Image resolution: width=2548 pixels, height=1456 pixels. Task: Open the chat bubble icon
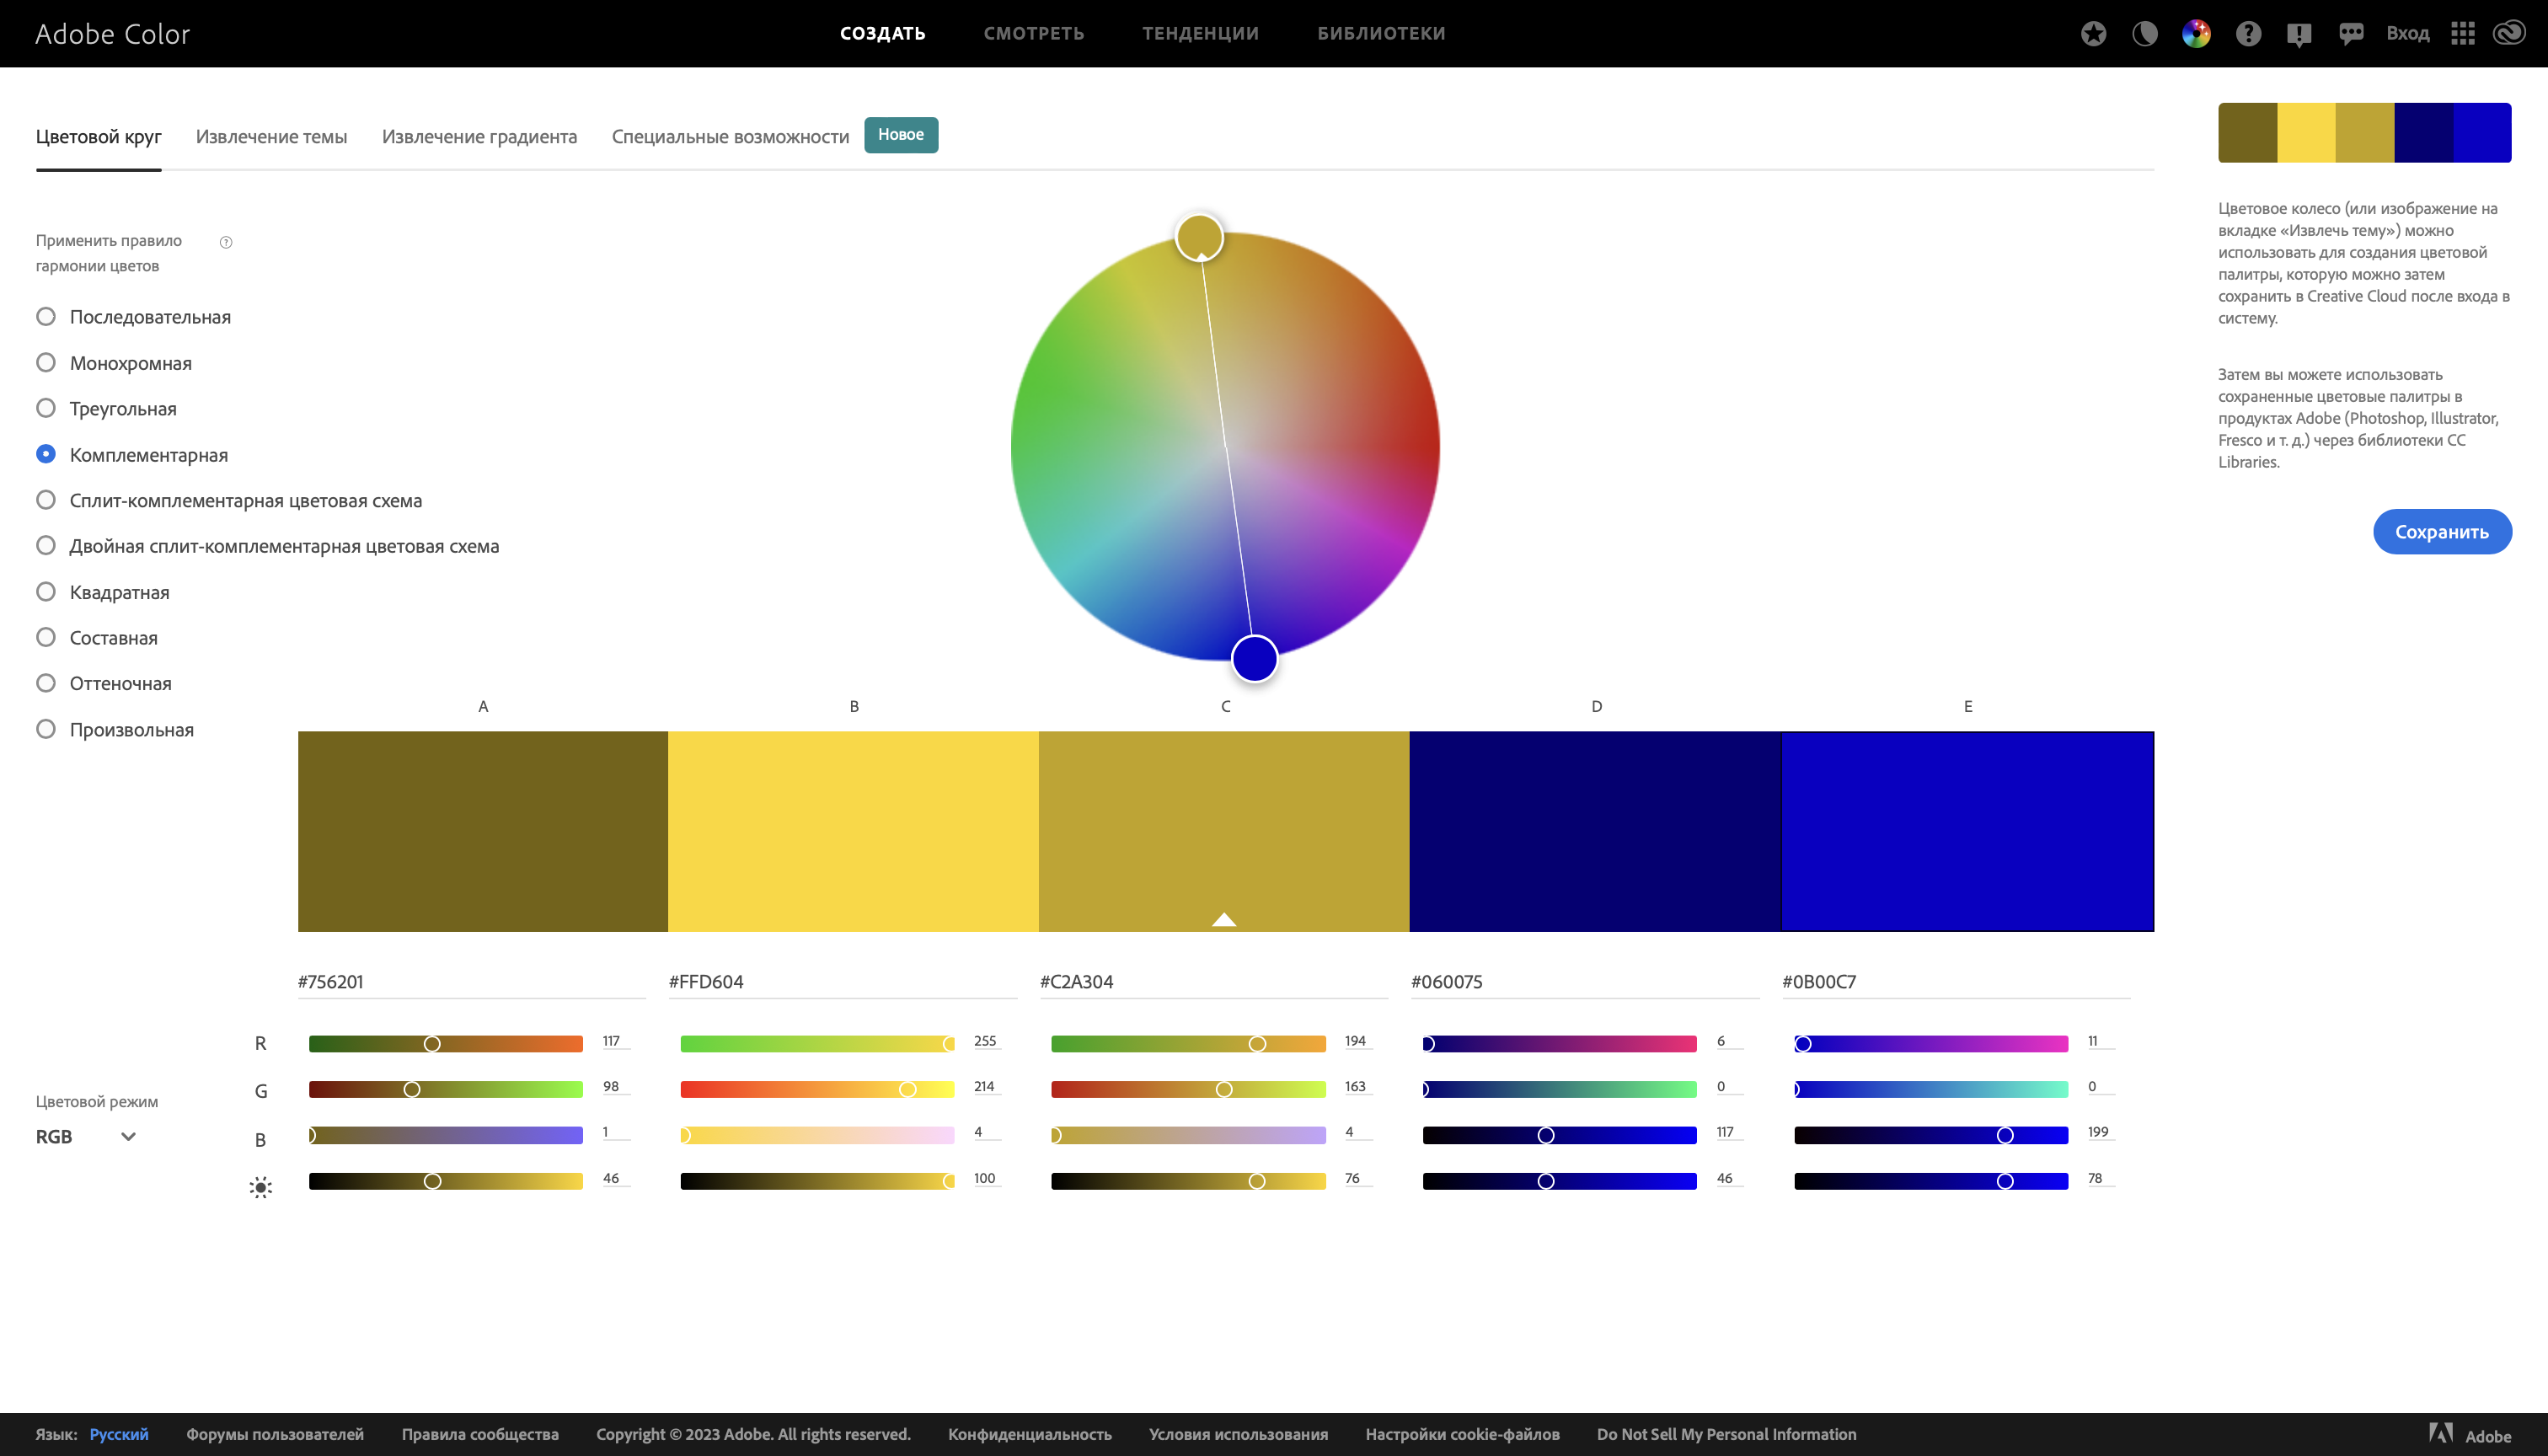(2351, 33)
